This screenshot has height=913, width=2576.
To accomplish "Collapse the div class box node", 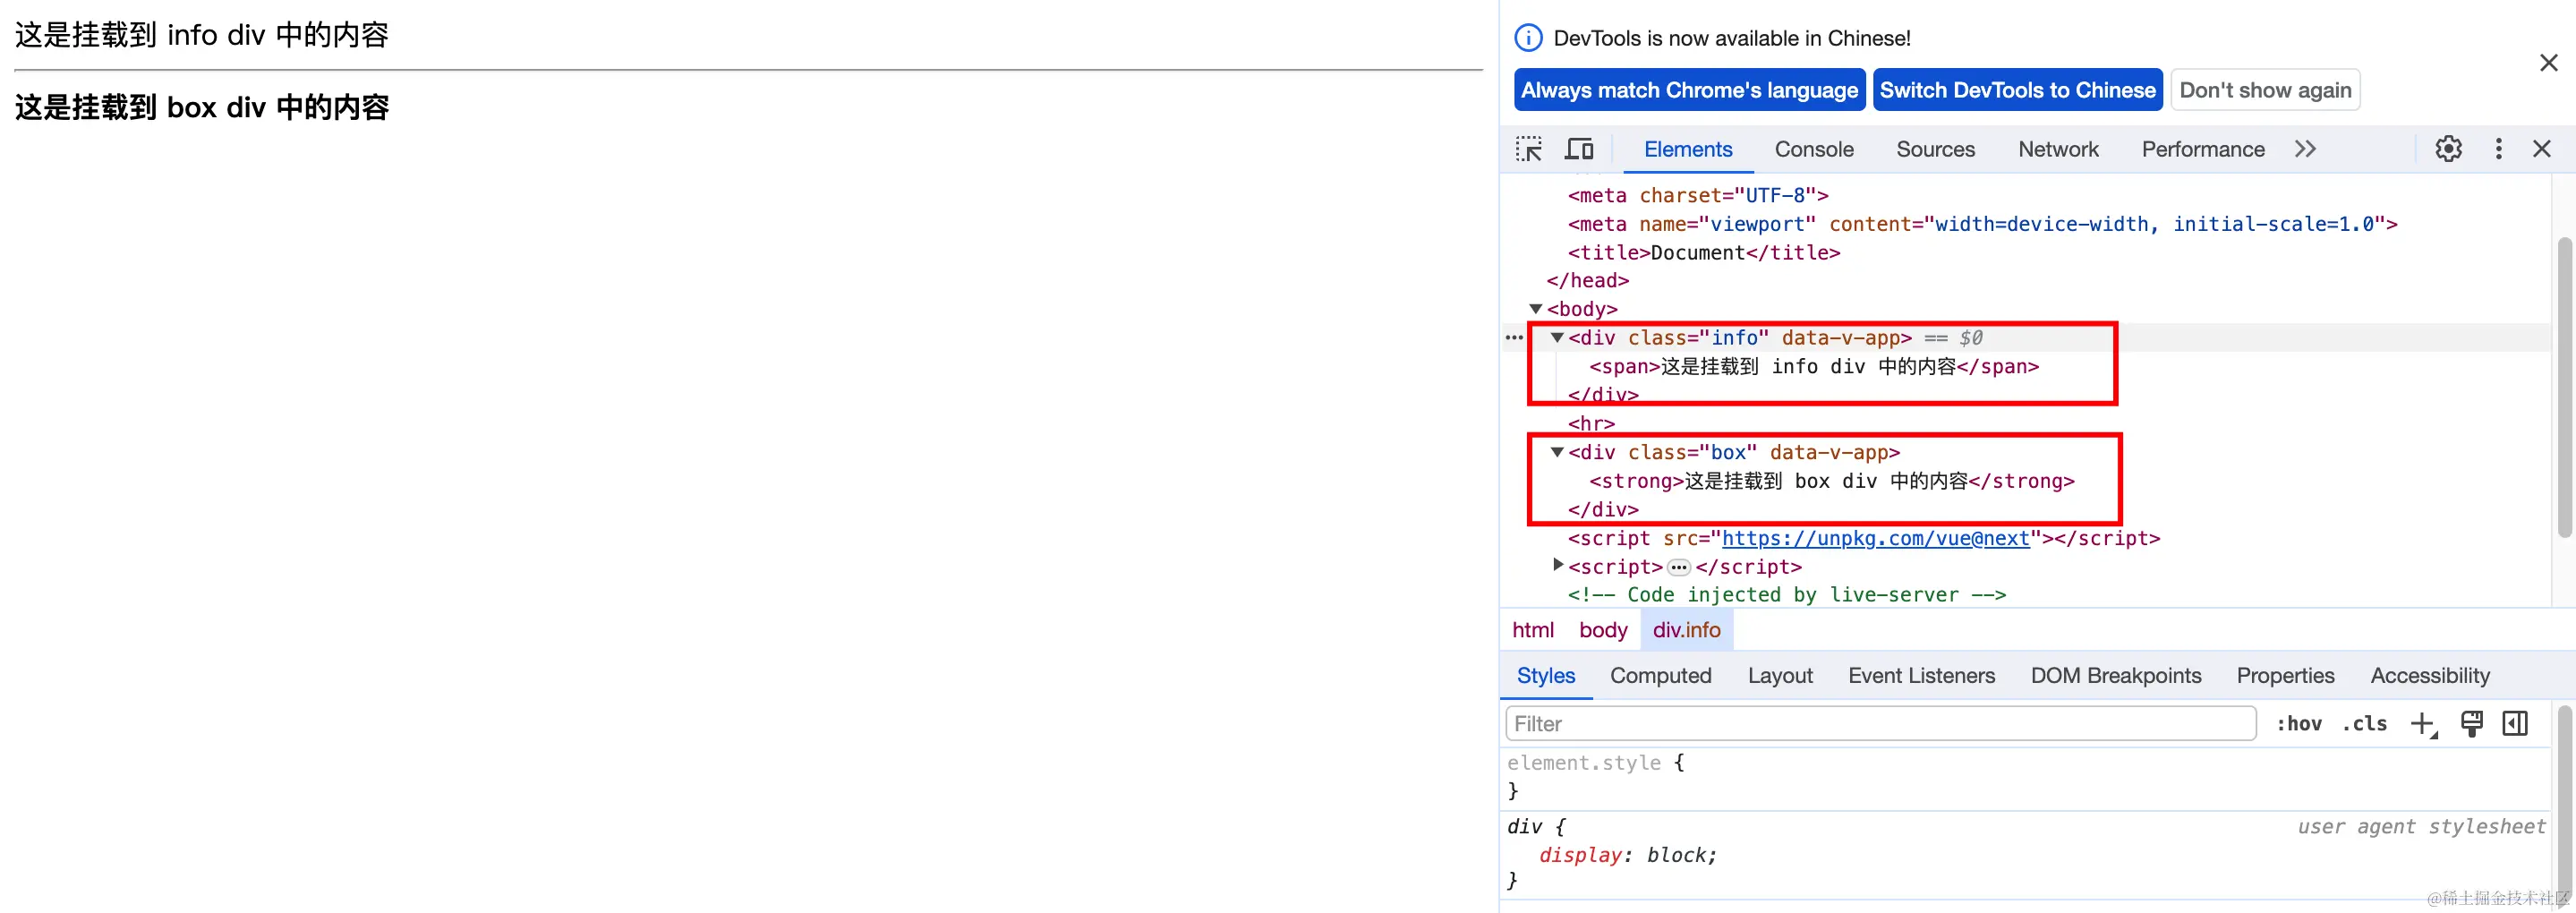I will 1557,452.
